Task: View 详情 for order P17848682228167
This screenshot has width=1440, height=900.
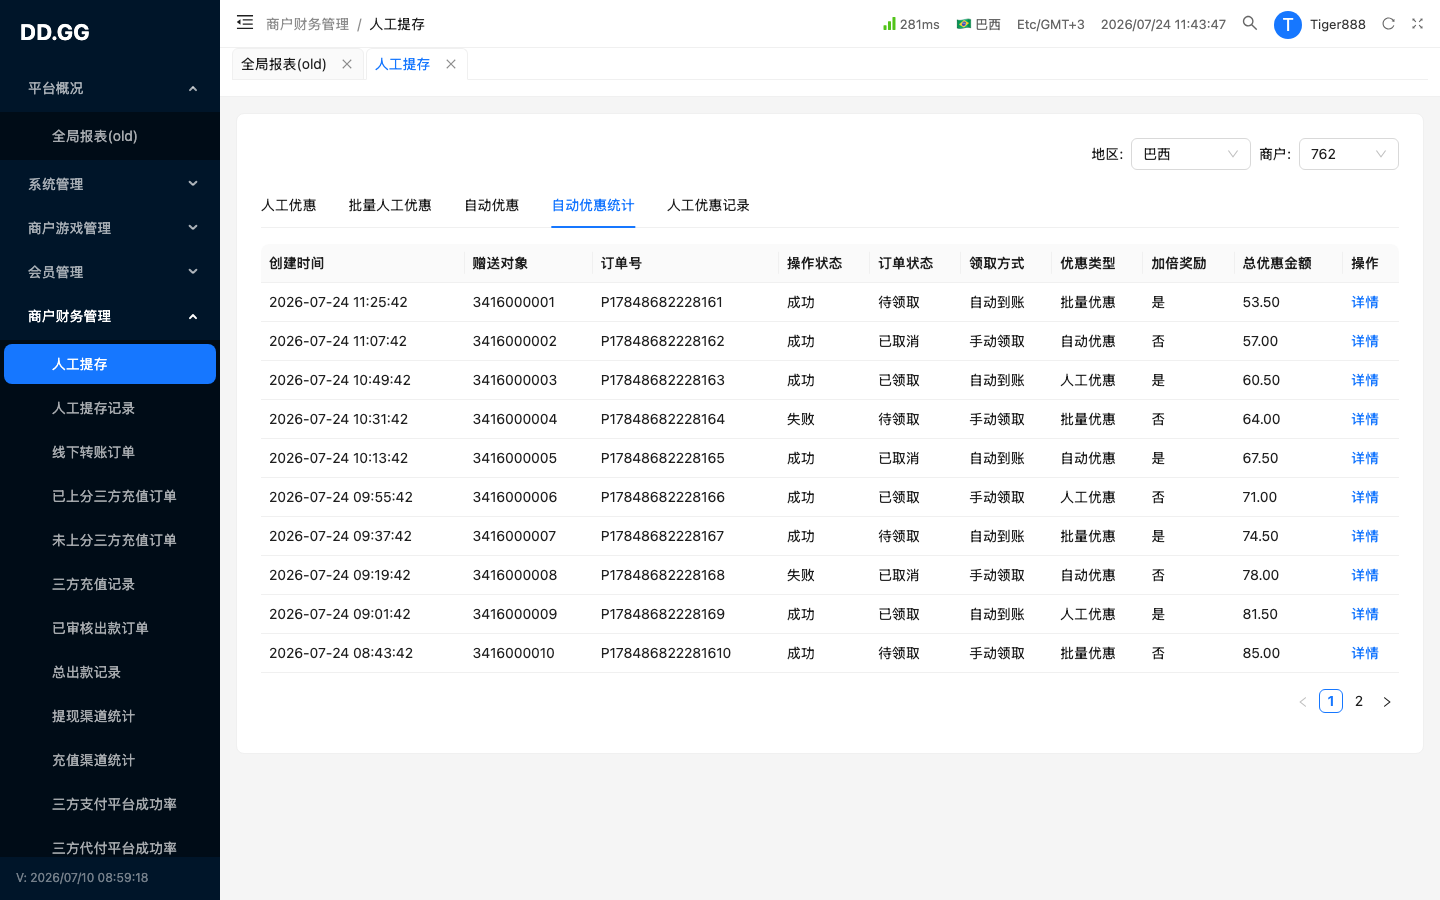Action: tap(1365, 536)
